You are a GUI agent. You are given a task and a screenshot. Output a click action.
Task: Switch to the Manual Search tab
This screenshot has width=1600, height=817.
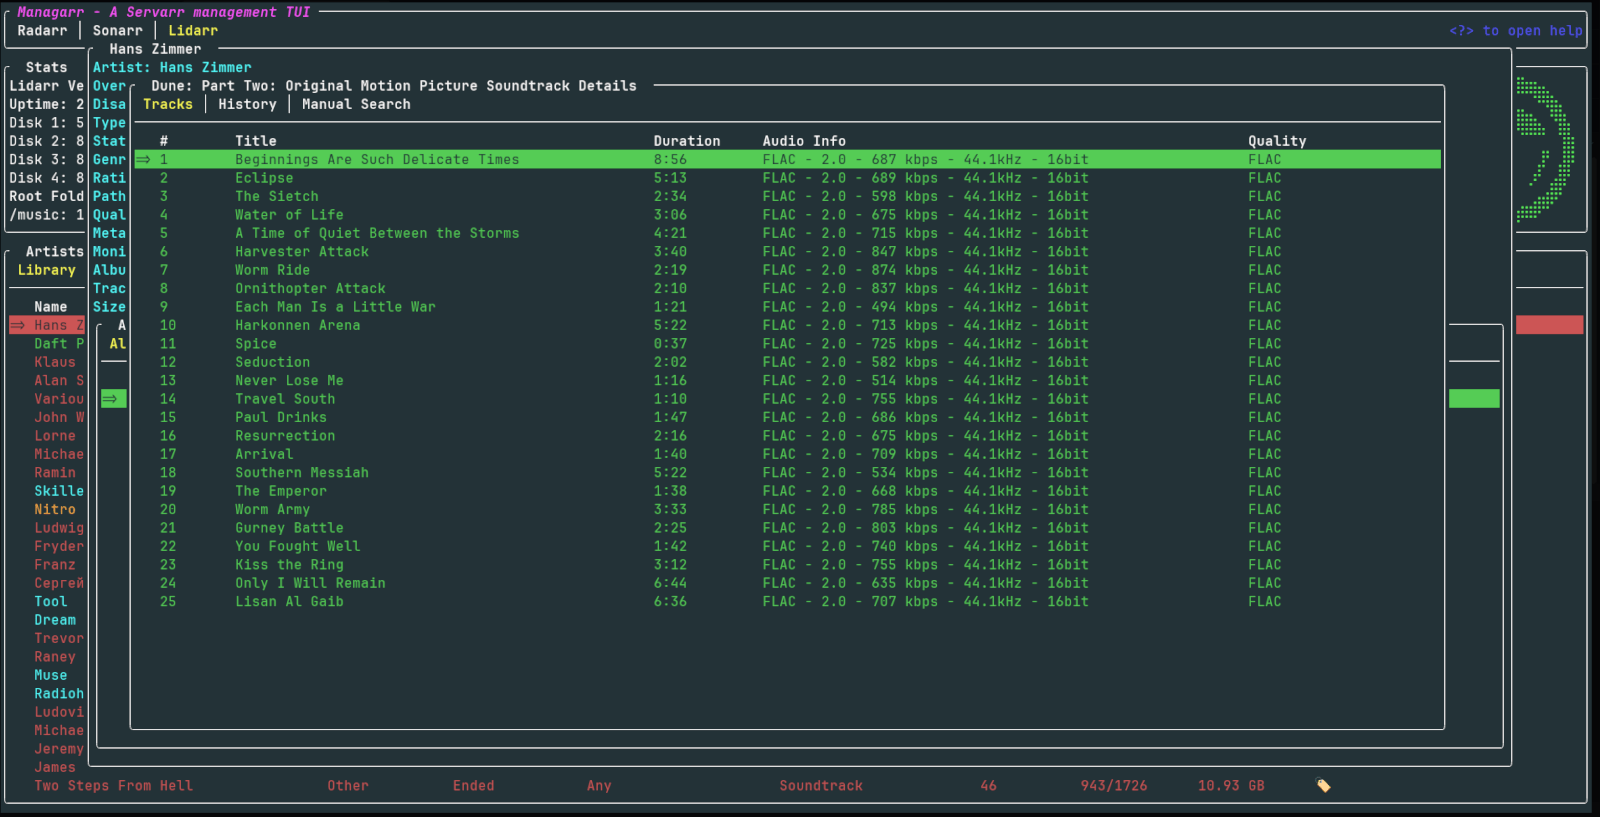356,104
